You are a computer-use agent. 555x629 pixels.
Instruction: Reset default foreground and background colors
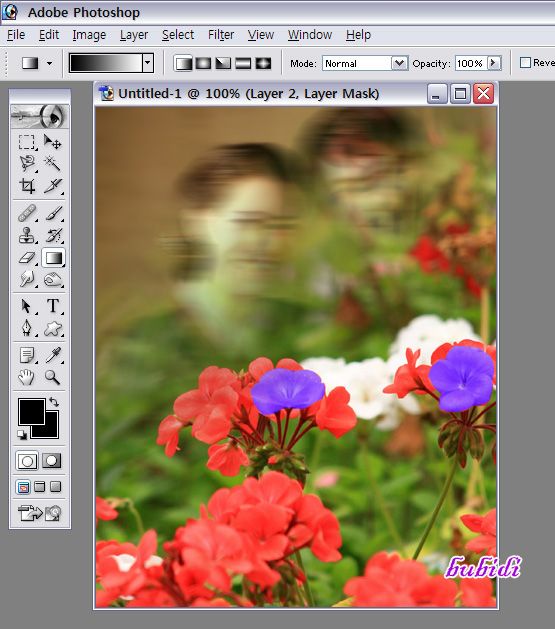pyautogui.click(x=22, y=434)
